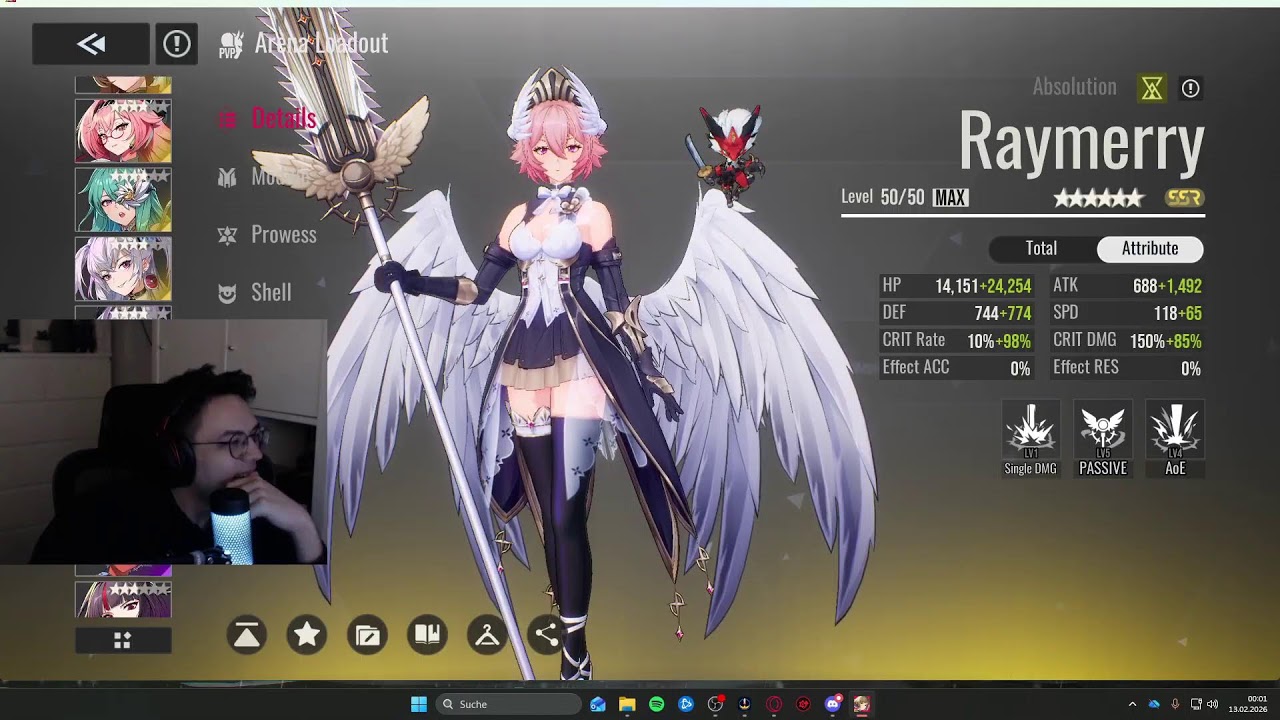The height and width of the screenshot is (720, 1280).
Task: Select pink-haired glasses character portrait
Action: tap(123, 131)
